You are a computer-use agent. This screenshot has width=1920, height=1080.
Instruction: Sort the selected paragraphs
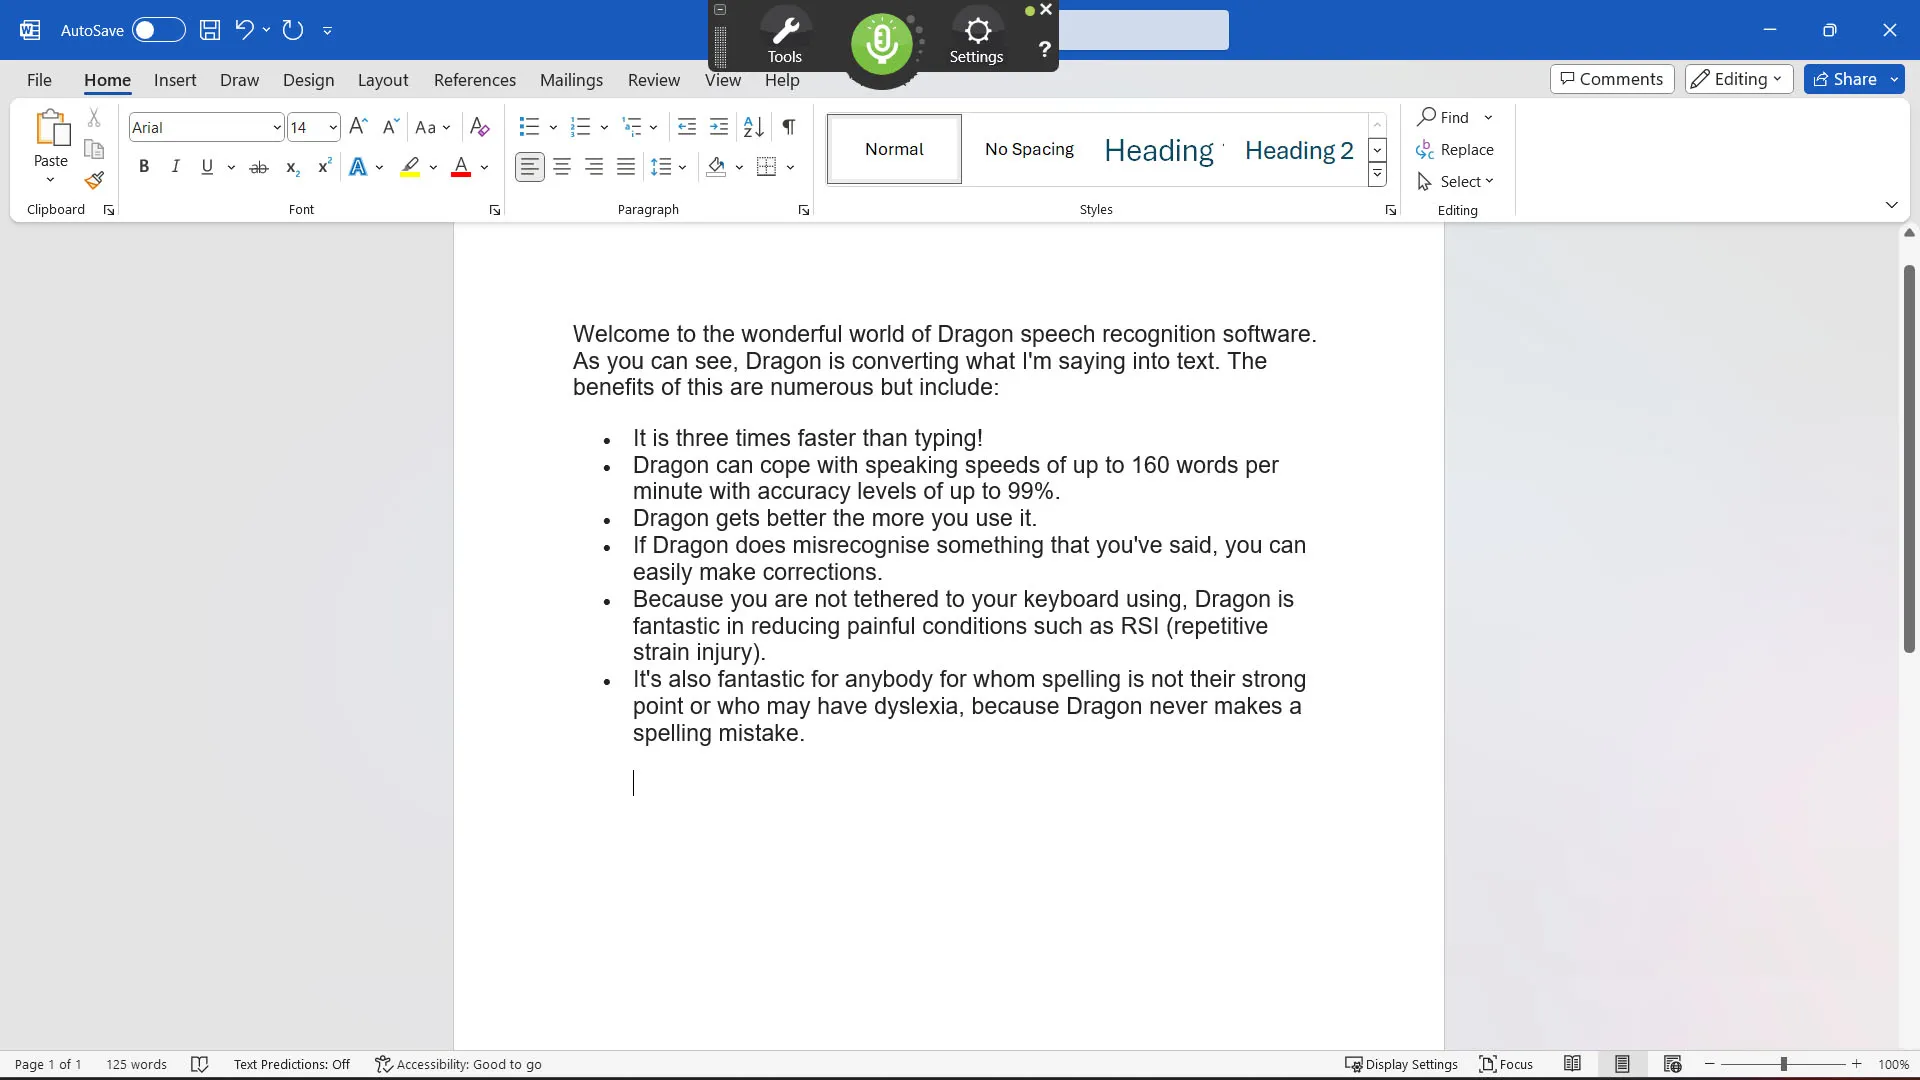click(x=754, y=127)
